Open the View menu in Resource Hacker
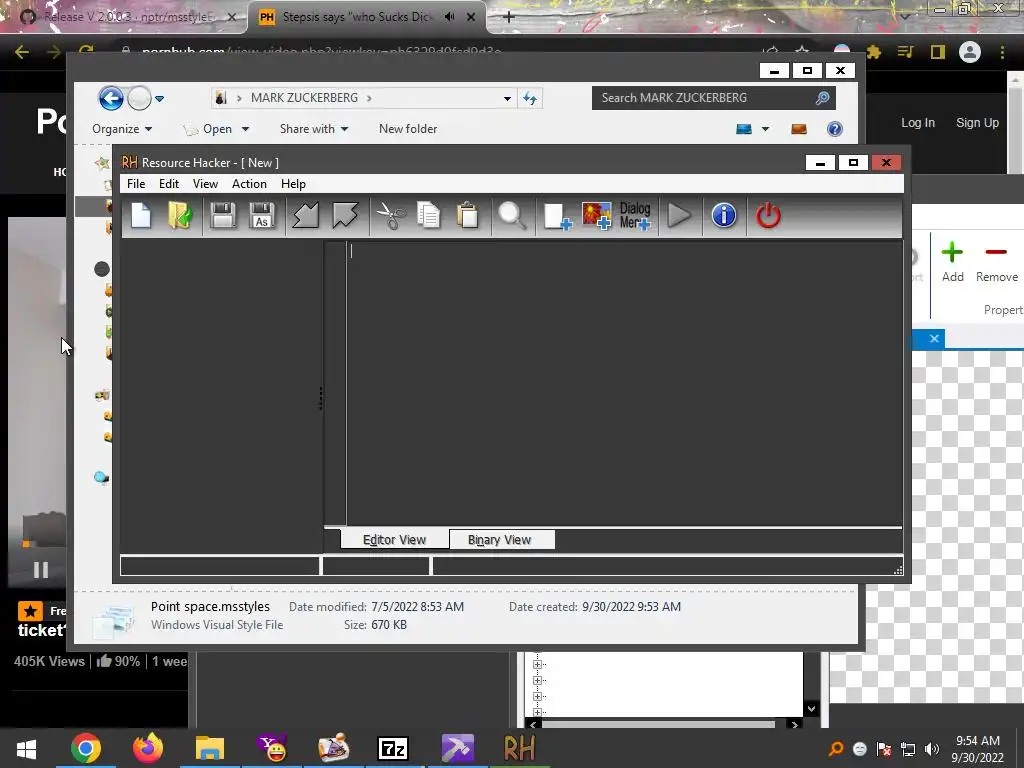Viewport: 1024px width, 768px height. [205, 184]
